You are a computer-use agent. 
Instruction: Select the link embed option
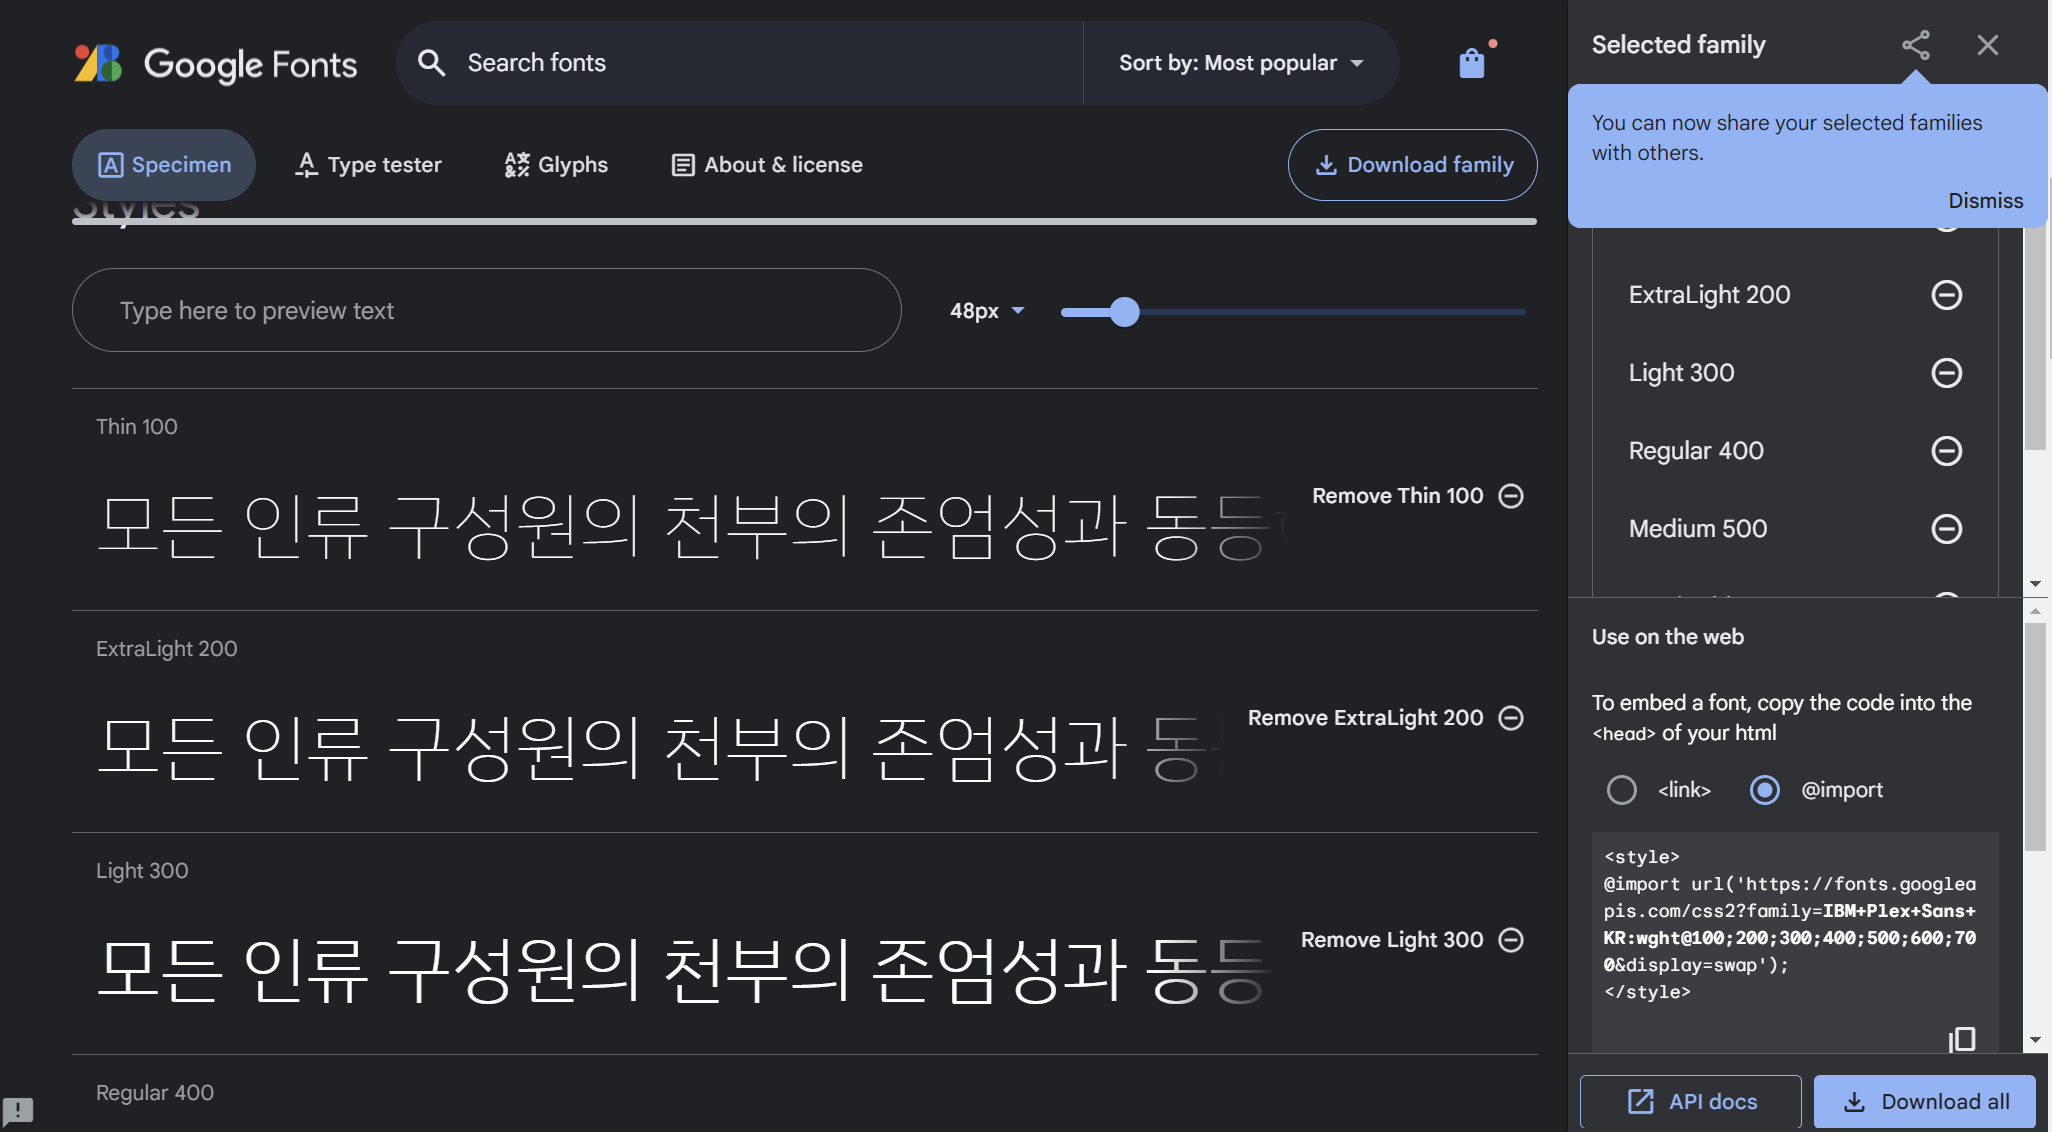[x=1622, y=790]
